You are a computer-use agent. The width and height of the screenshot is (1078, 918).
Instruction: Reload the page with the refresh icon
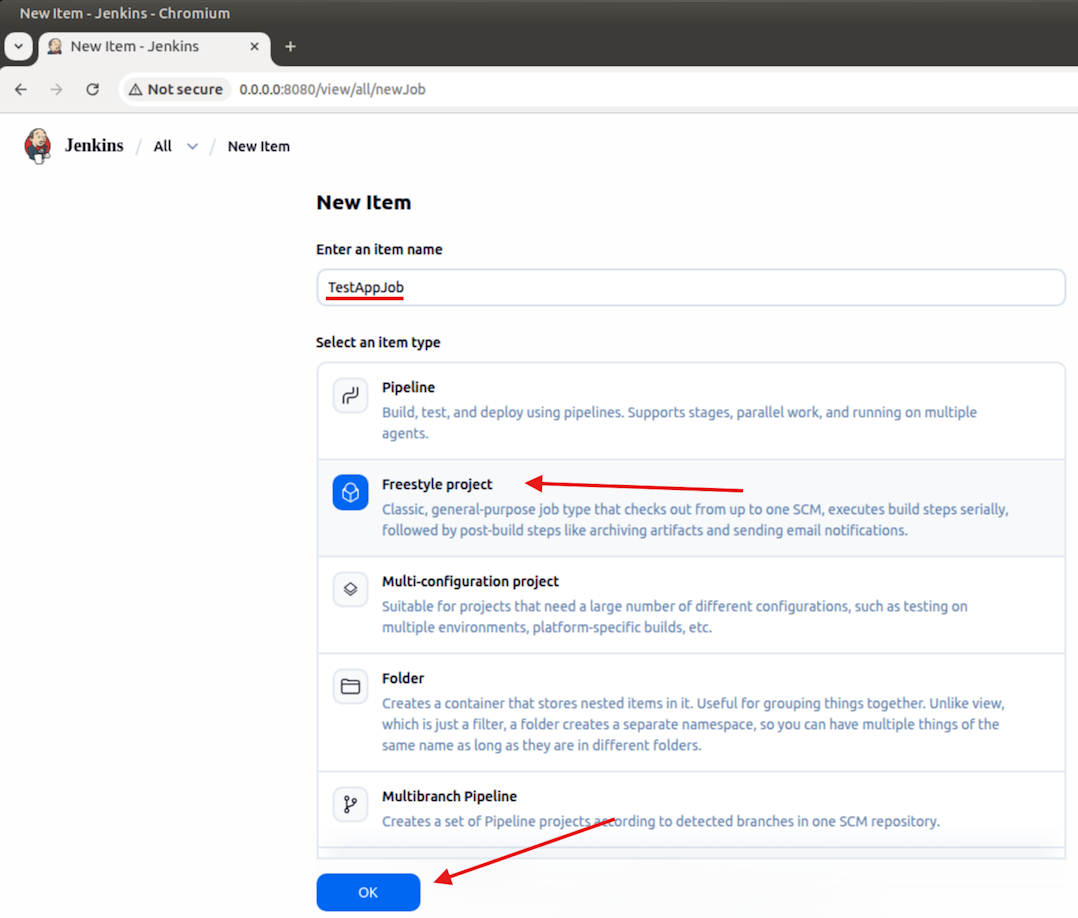(x=93, y=89)
